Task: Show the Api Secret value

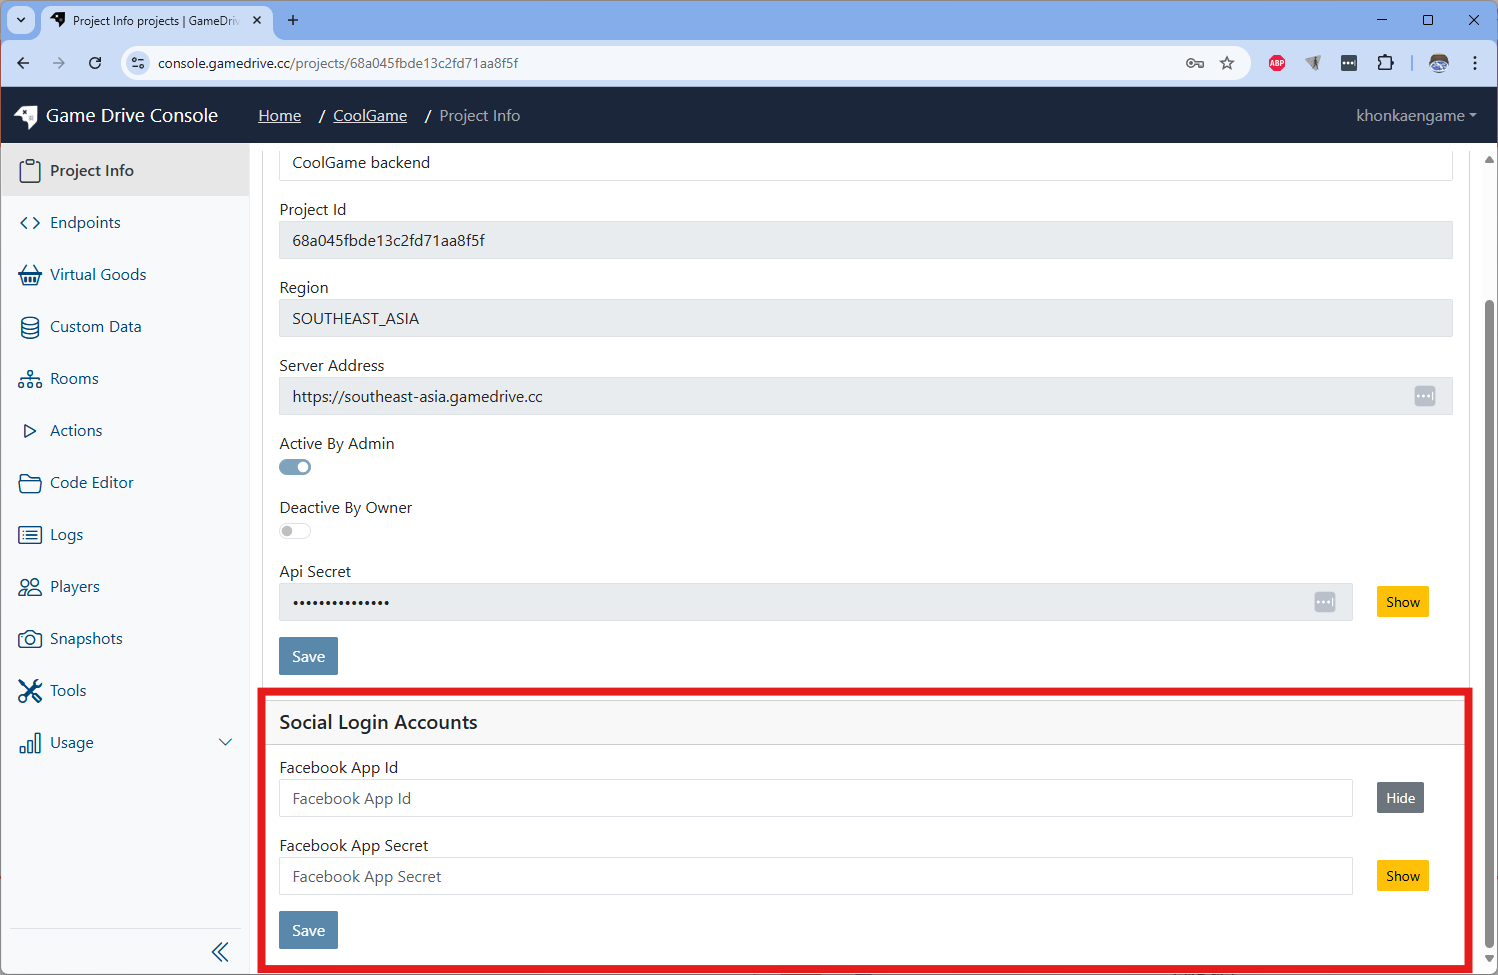Action: [x=1402, y=602]
